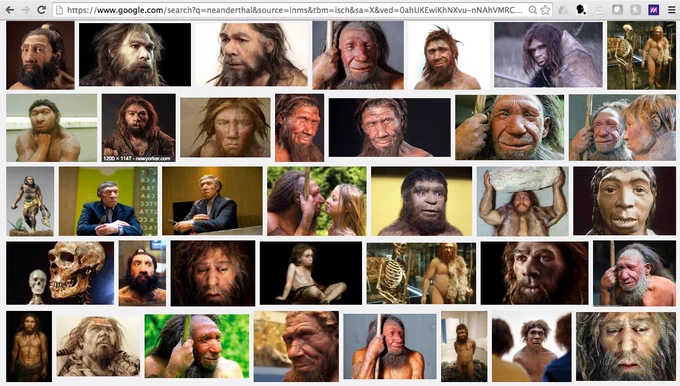Open old and young Neanderthals face-to-face image
This screenshot has width=680, height=386.
(x=622, y=128)
